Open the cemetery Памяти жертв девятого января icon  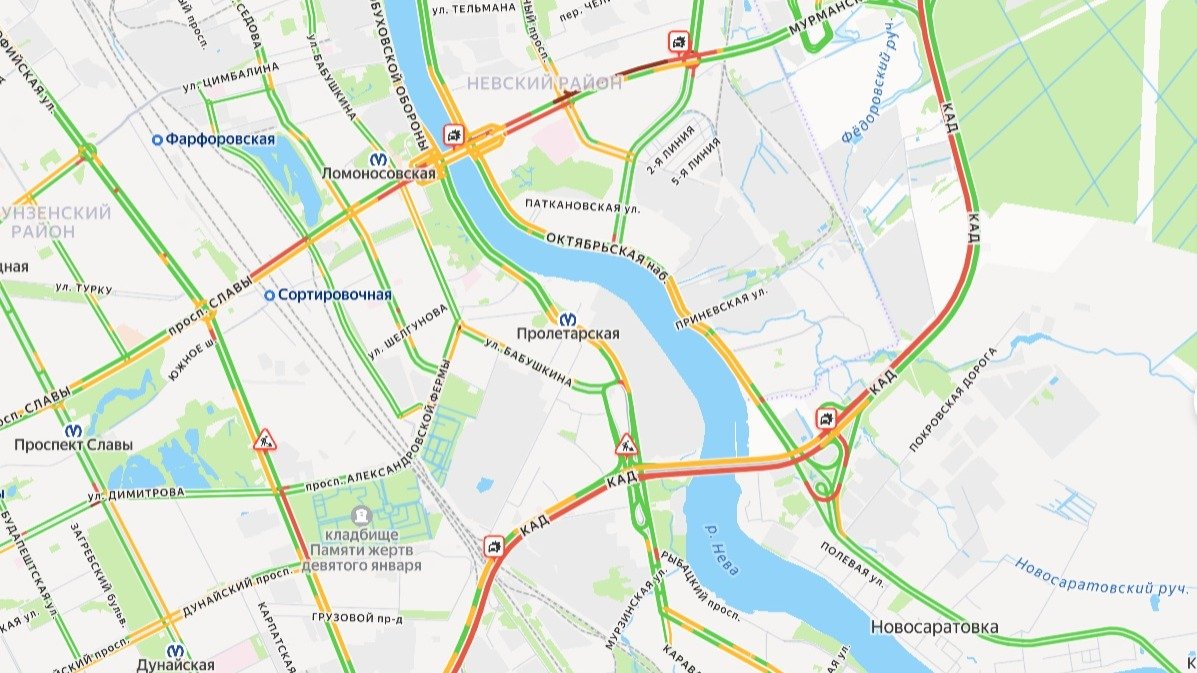coord(360,517)
